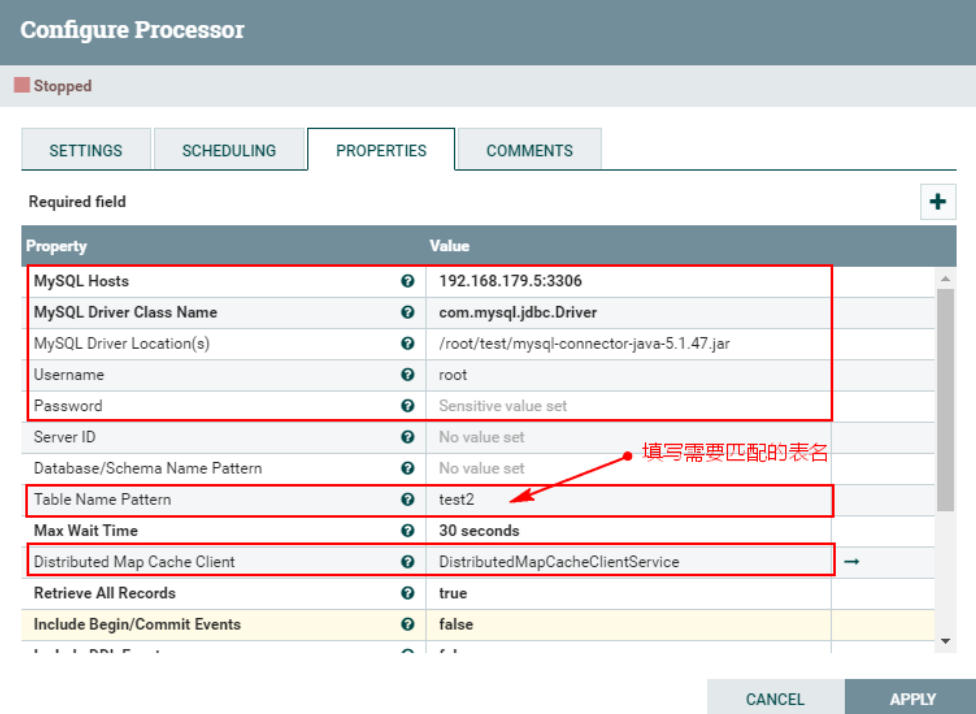View help icon beside Username property
The width and height of the screenshot is (976, 714).
408,375
